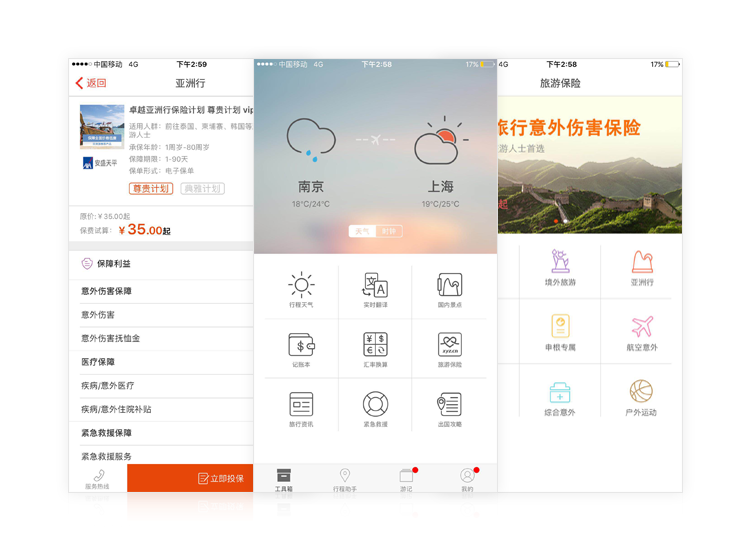Open the 意外伤害保障 row
The image size is (750, 550).
161,291
